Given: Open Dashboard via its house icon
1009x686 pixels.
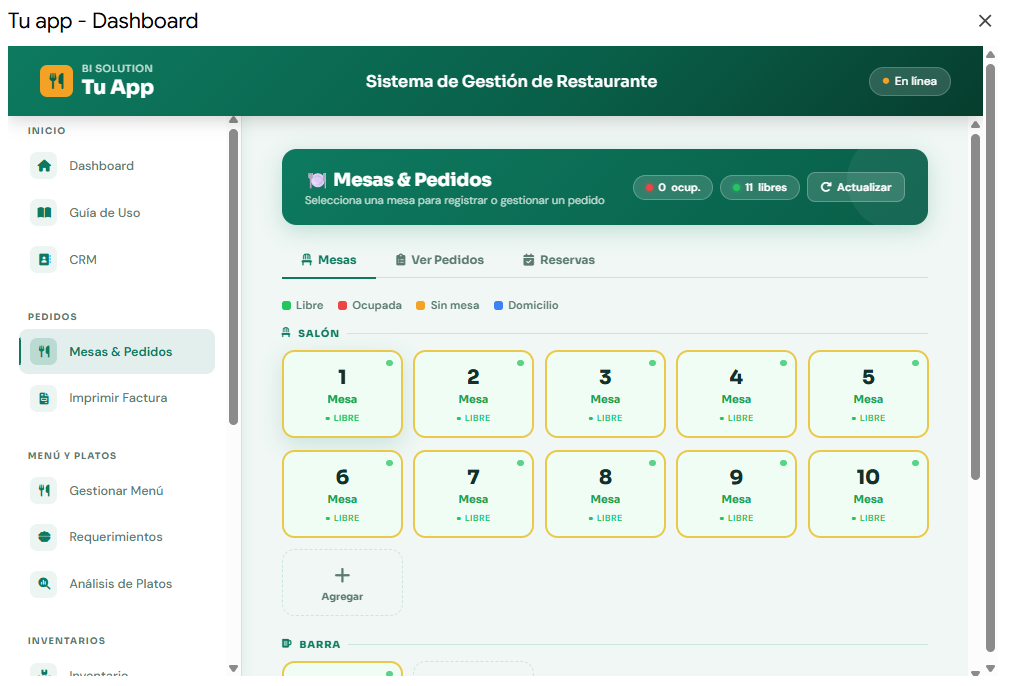Looking at the screenshot, I should (44, 166).
